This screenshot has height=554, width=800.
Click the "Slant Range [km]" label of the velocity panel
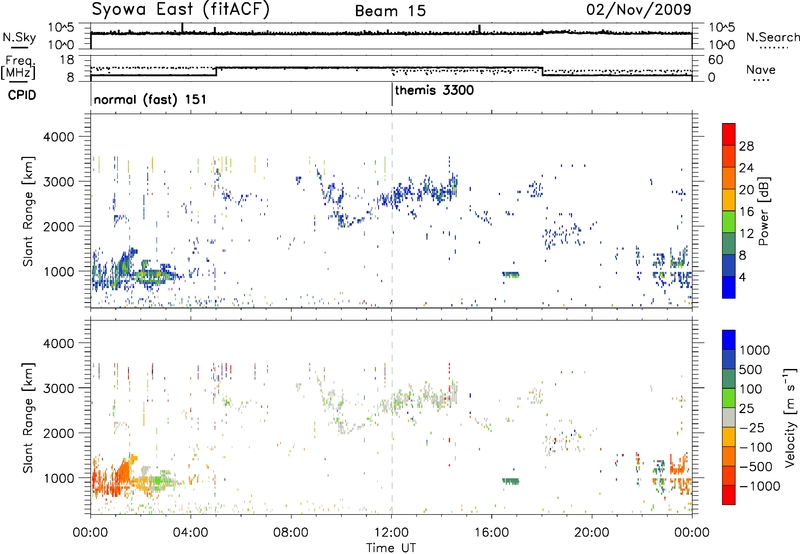(28, 417)
